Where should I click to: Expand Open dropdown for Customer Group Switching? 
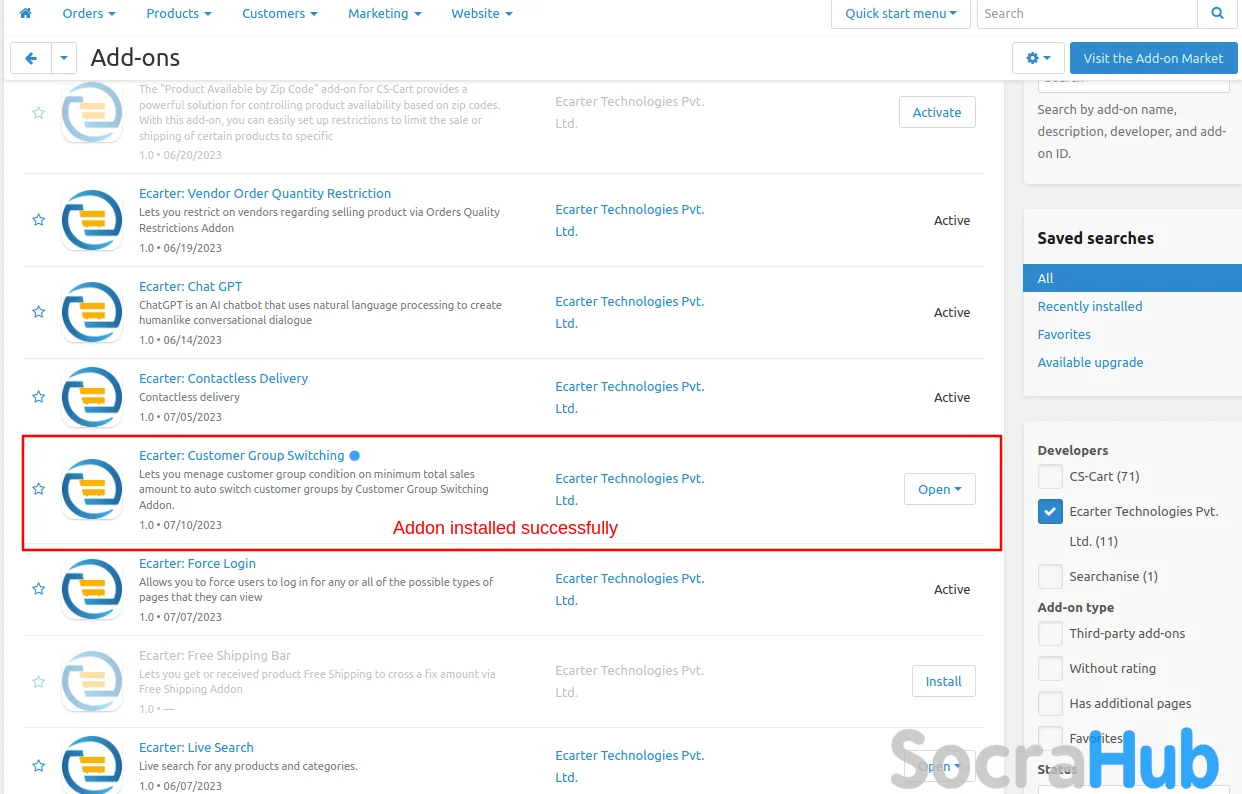(x=939, y=489)
